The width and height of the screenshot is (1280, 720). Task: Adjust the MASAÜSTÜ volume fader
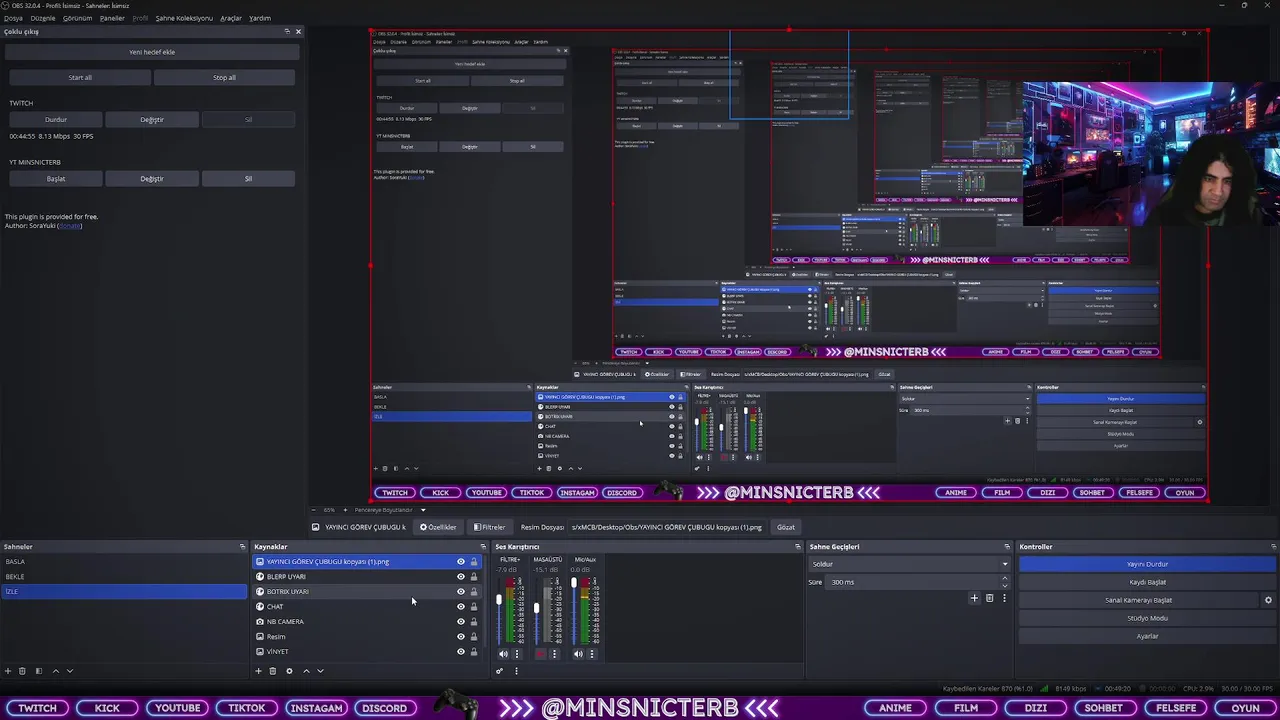(x=536, y=608)
